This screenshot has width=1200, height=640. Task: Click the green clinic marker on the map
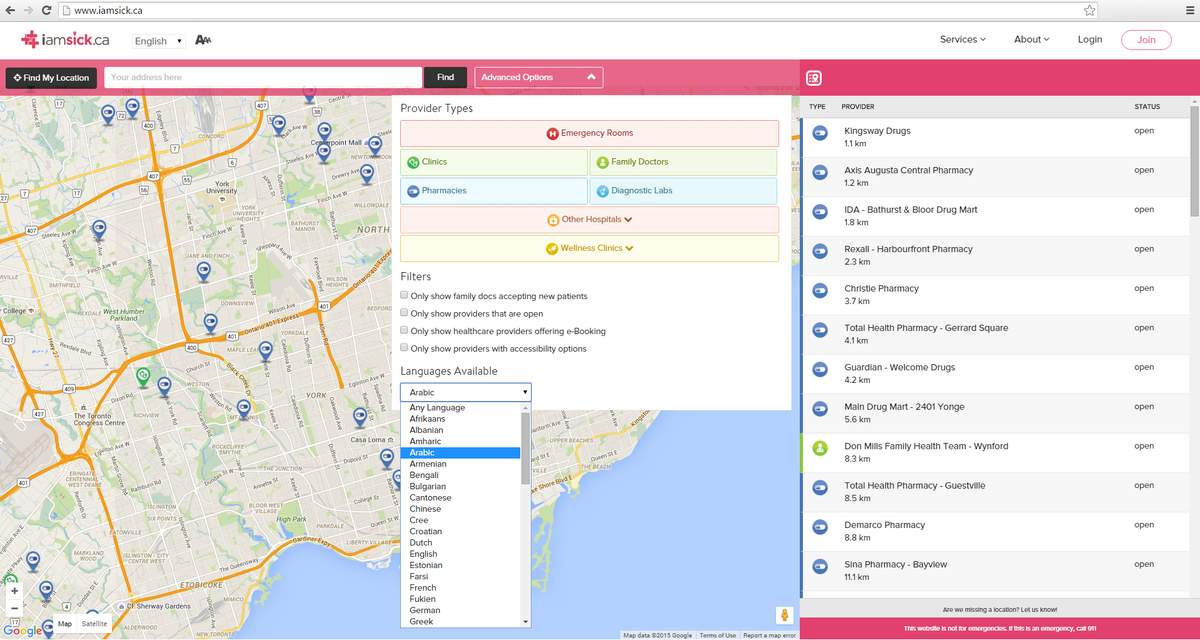tap(143, 377)
